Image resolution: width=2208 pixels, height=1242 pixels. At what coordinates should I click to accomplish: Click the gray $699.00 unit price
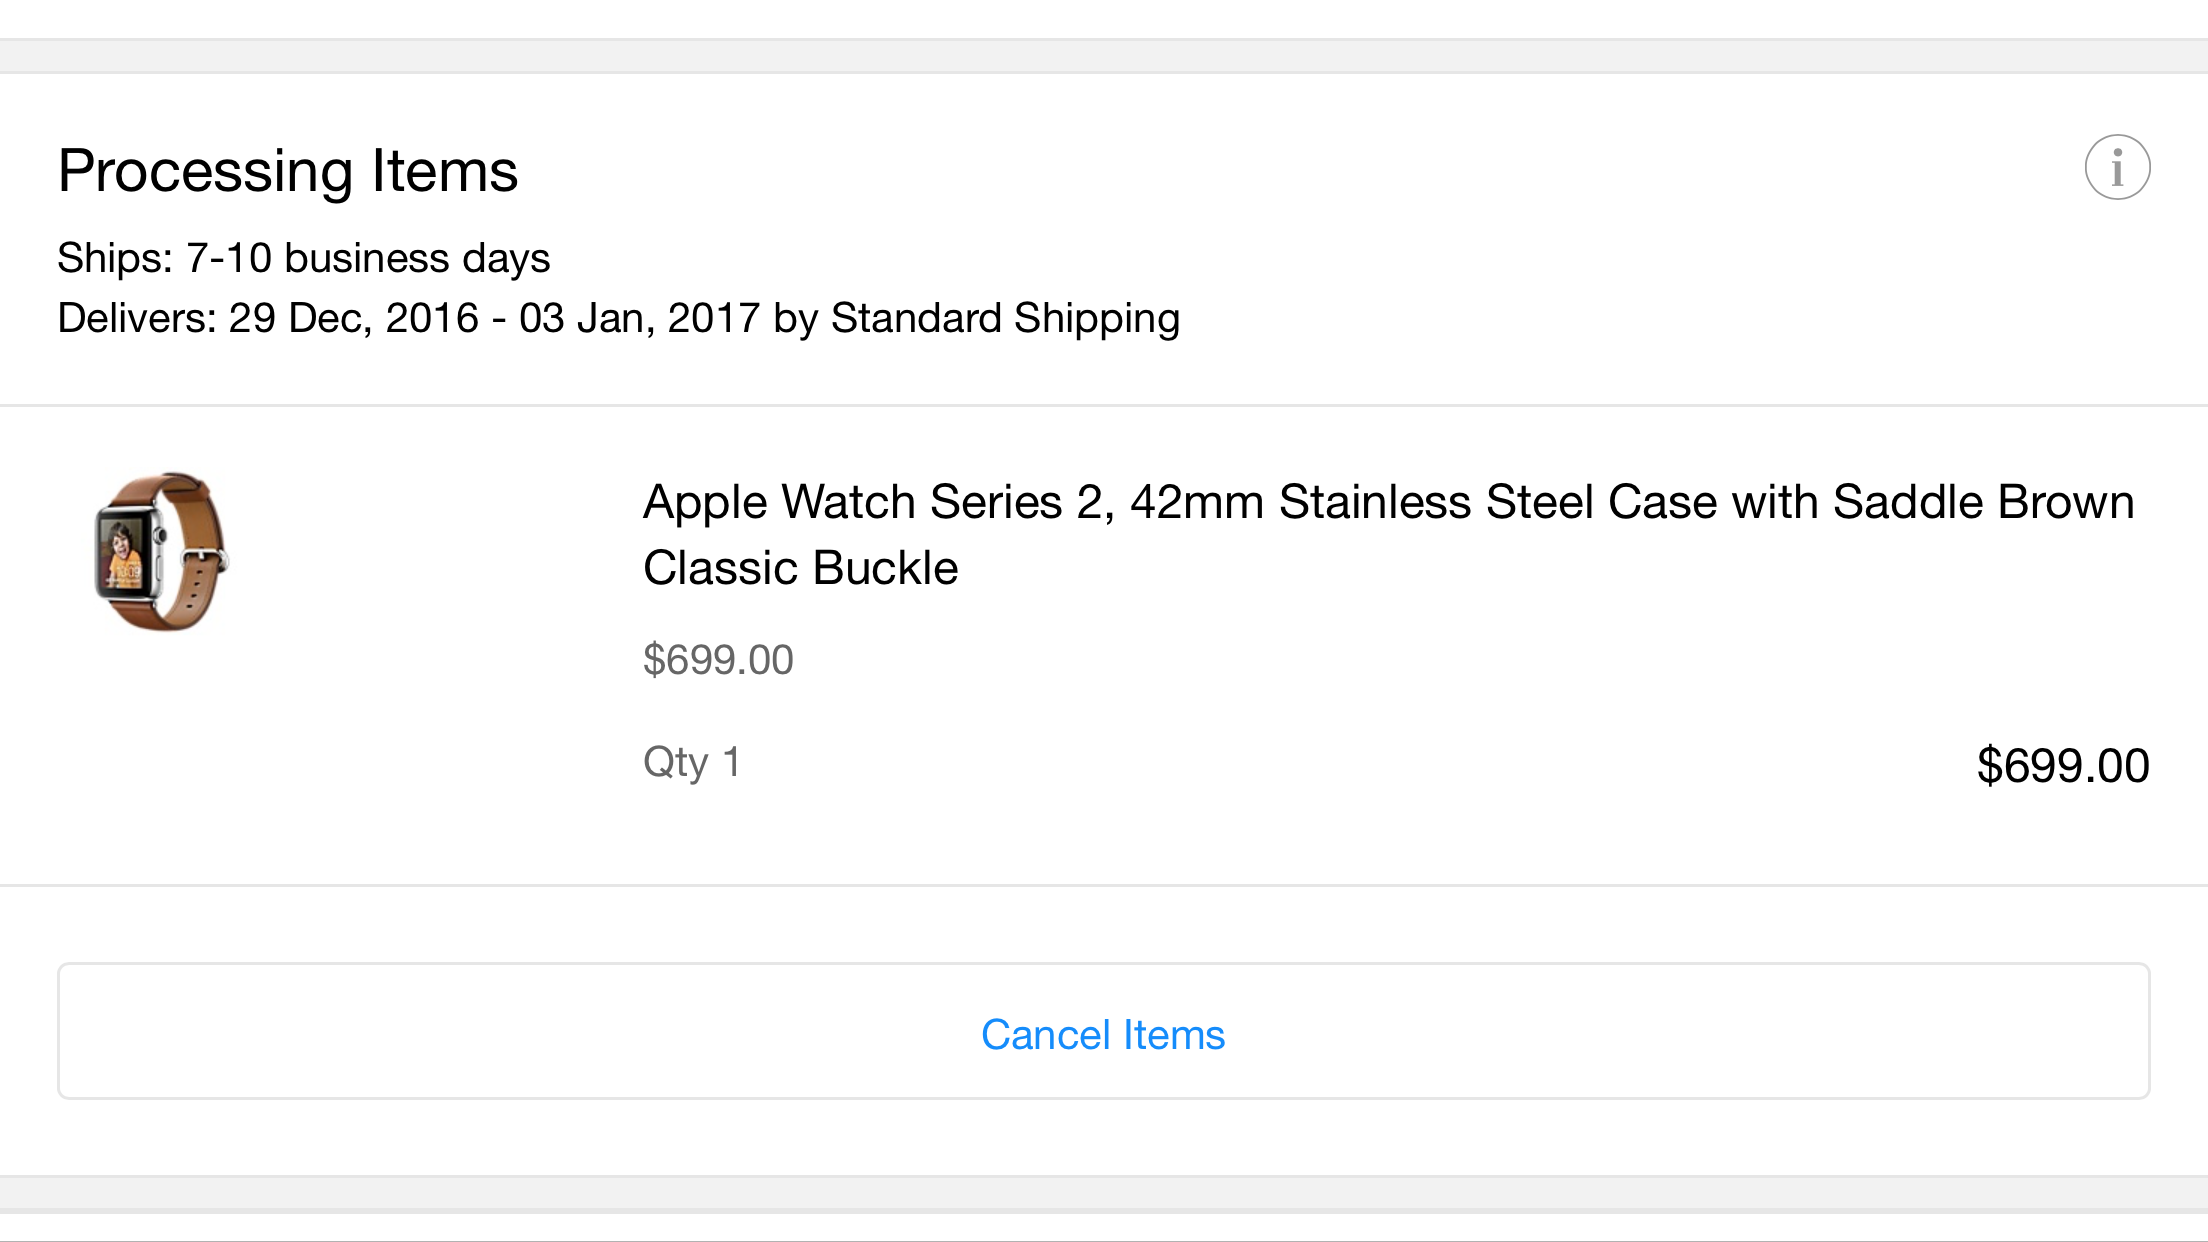point(718,660)
